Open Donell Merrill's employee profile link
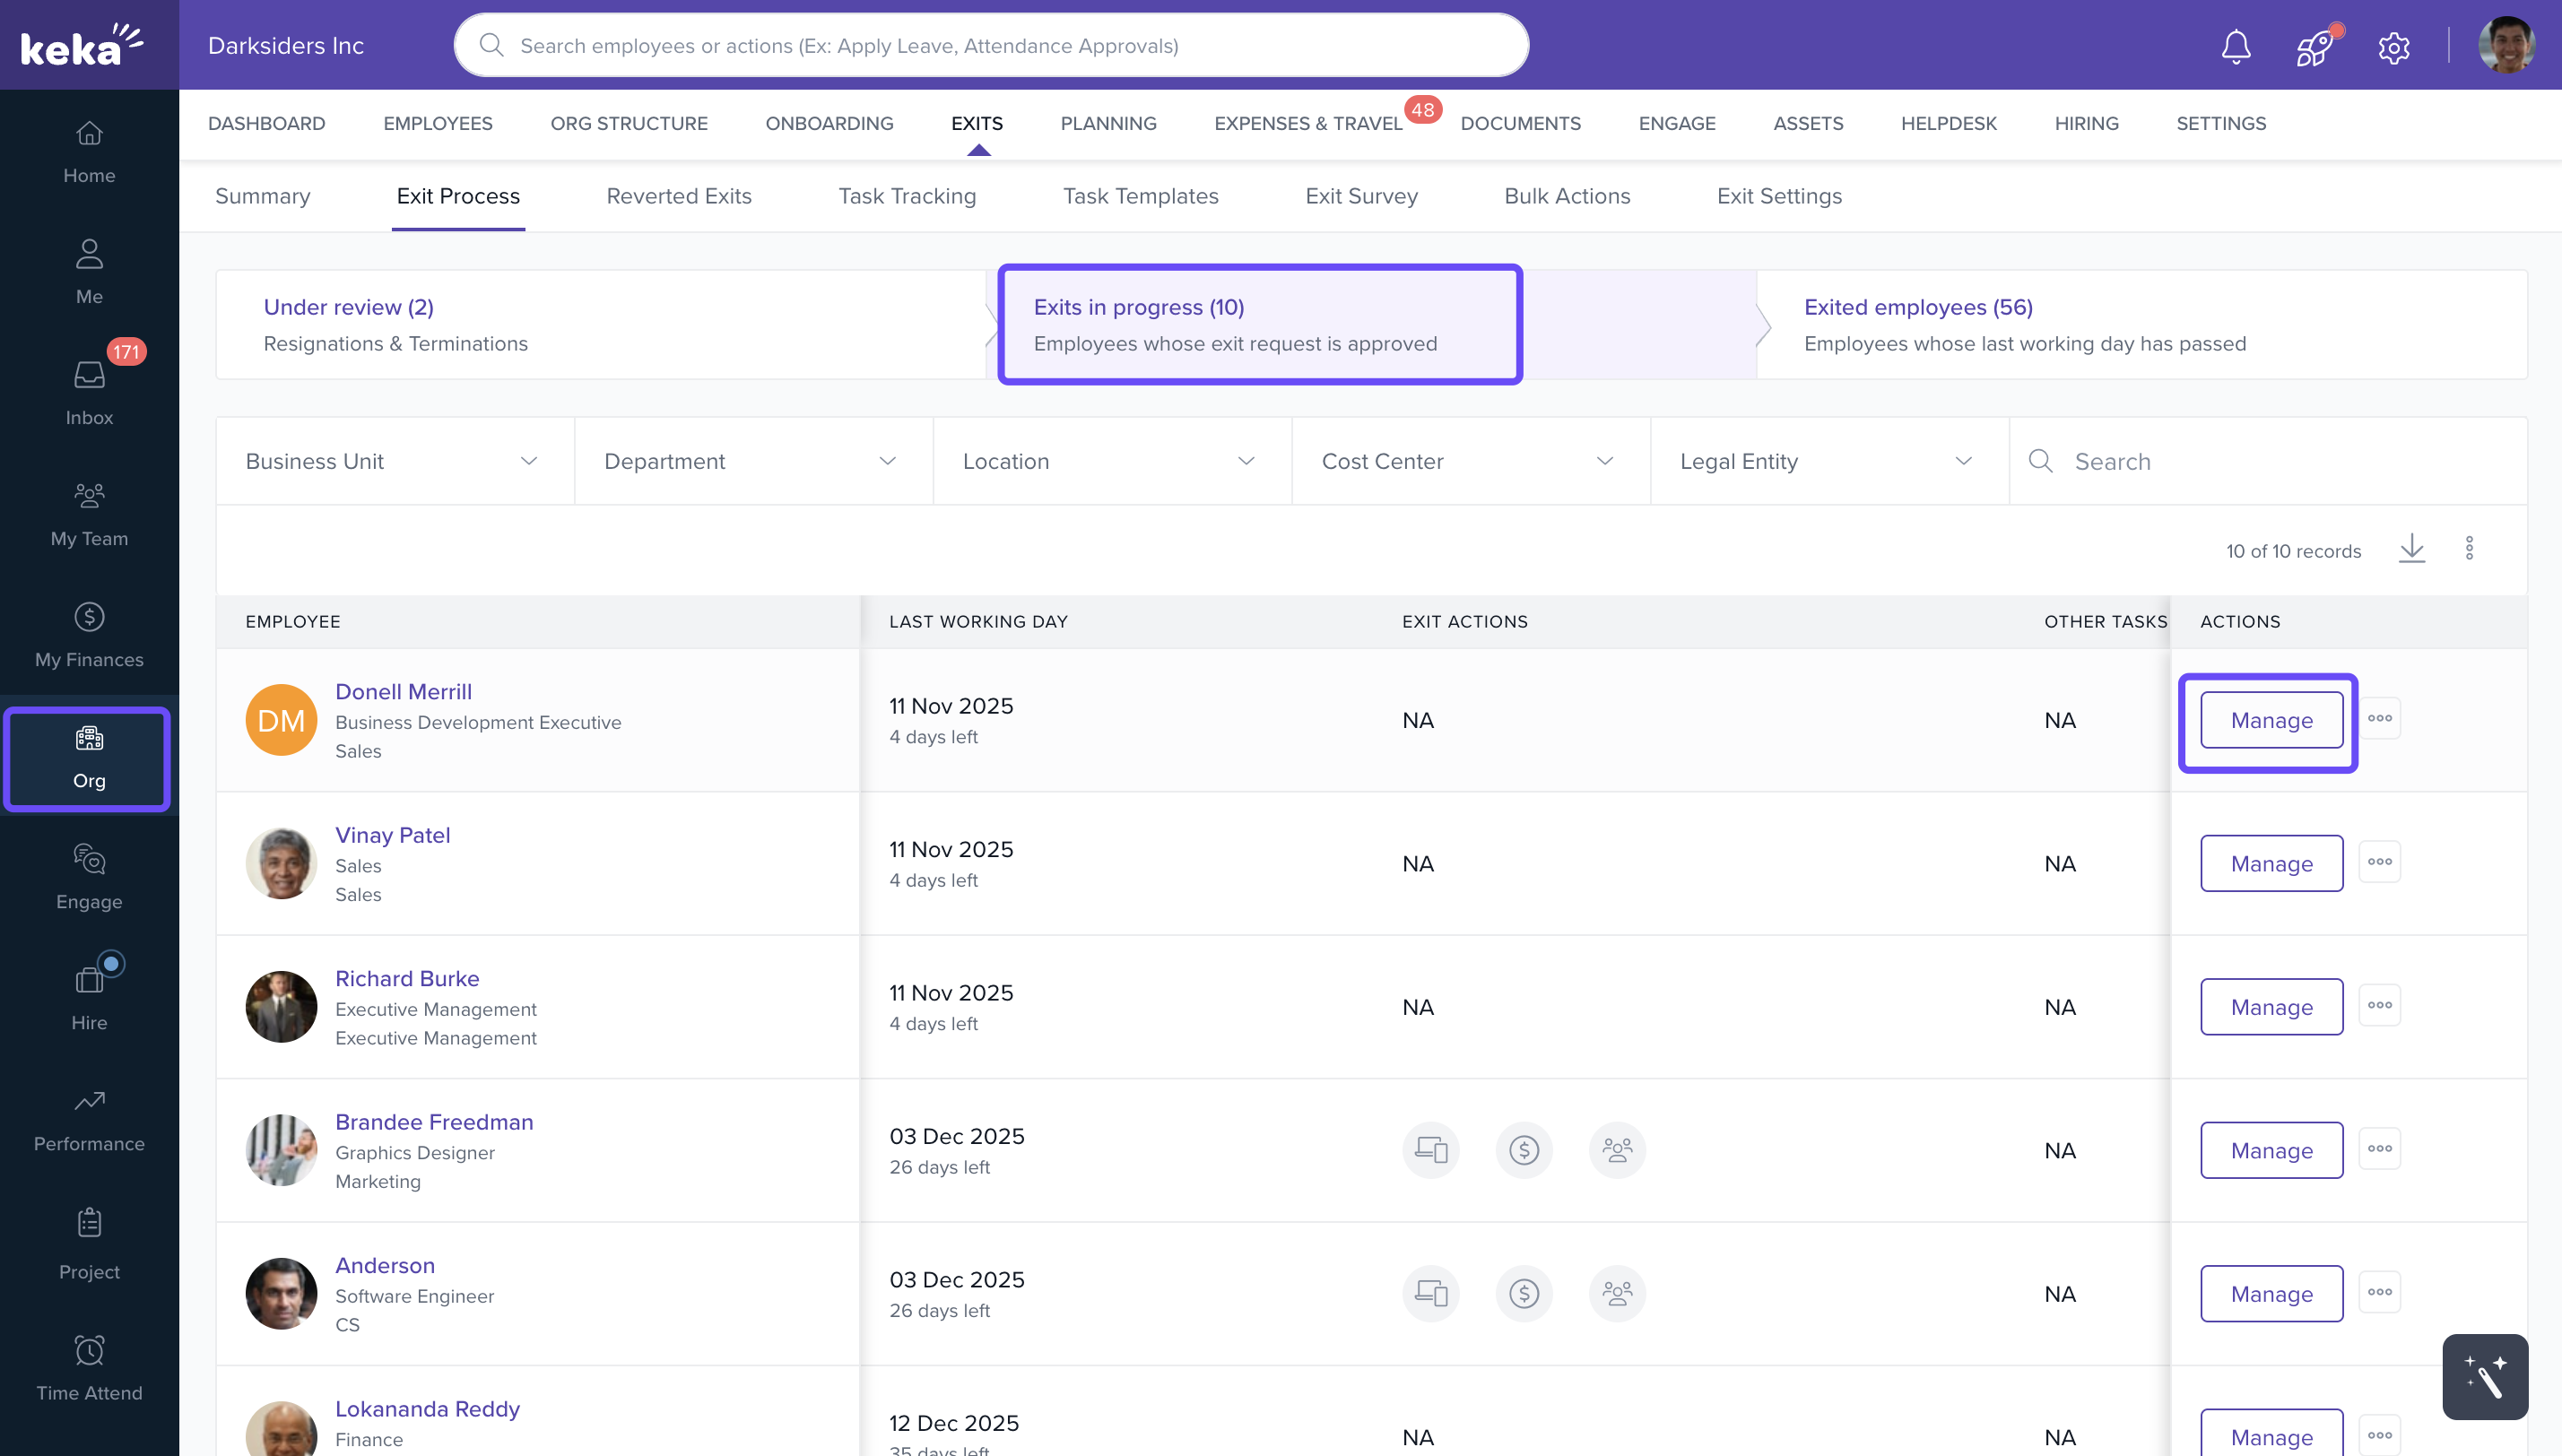This screenshot has width=2562, height=1456. pos(403,691)
